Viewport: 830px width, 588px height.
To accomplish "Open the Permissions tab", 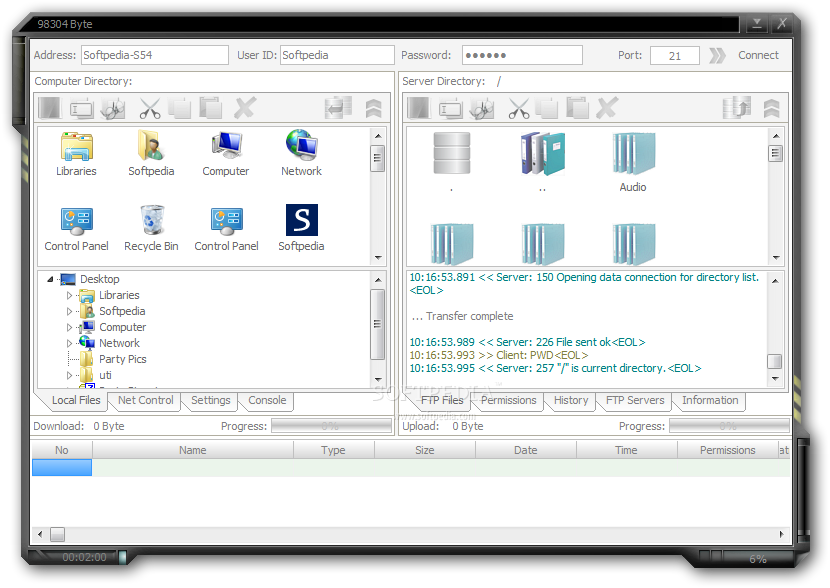I will (x=509, y=401).
